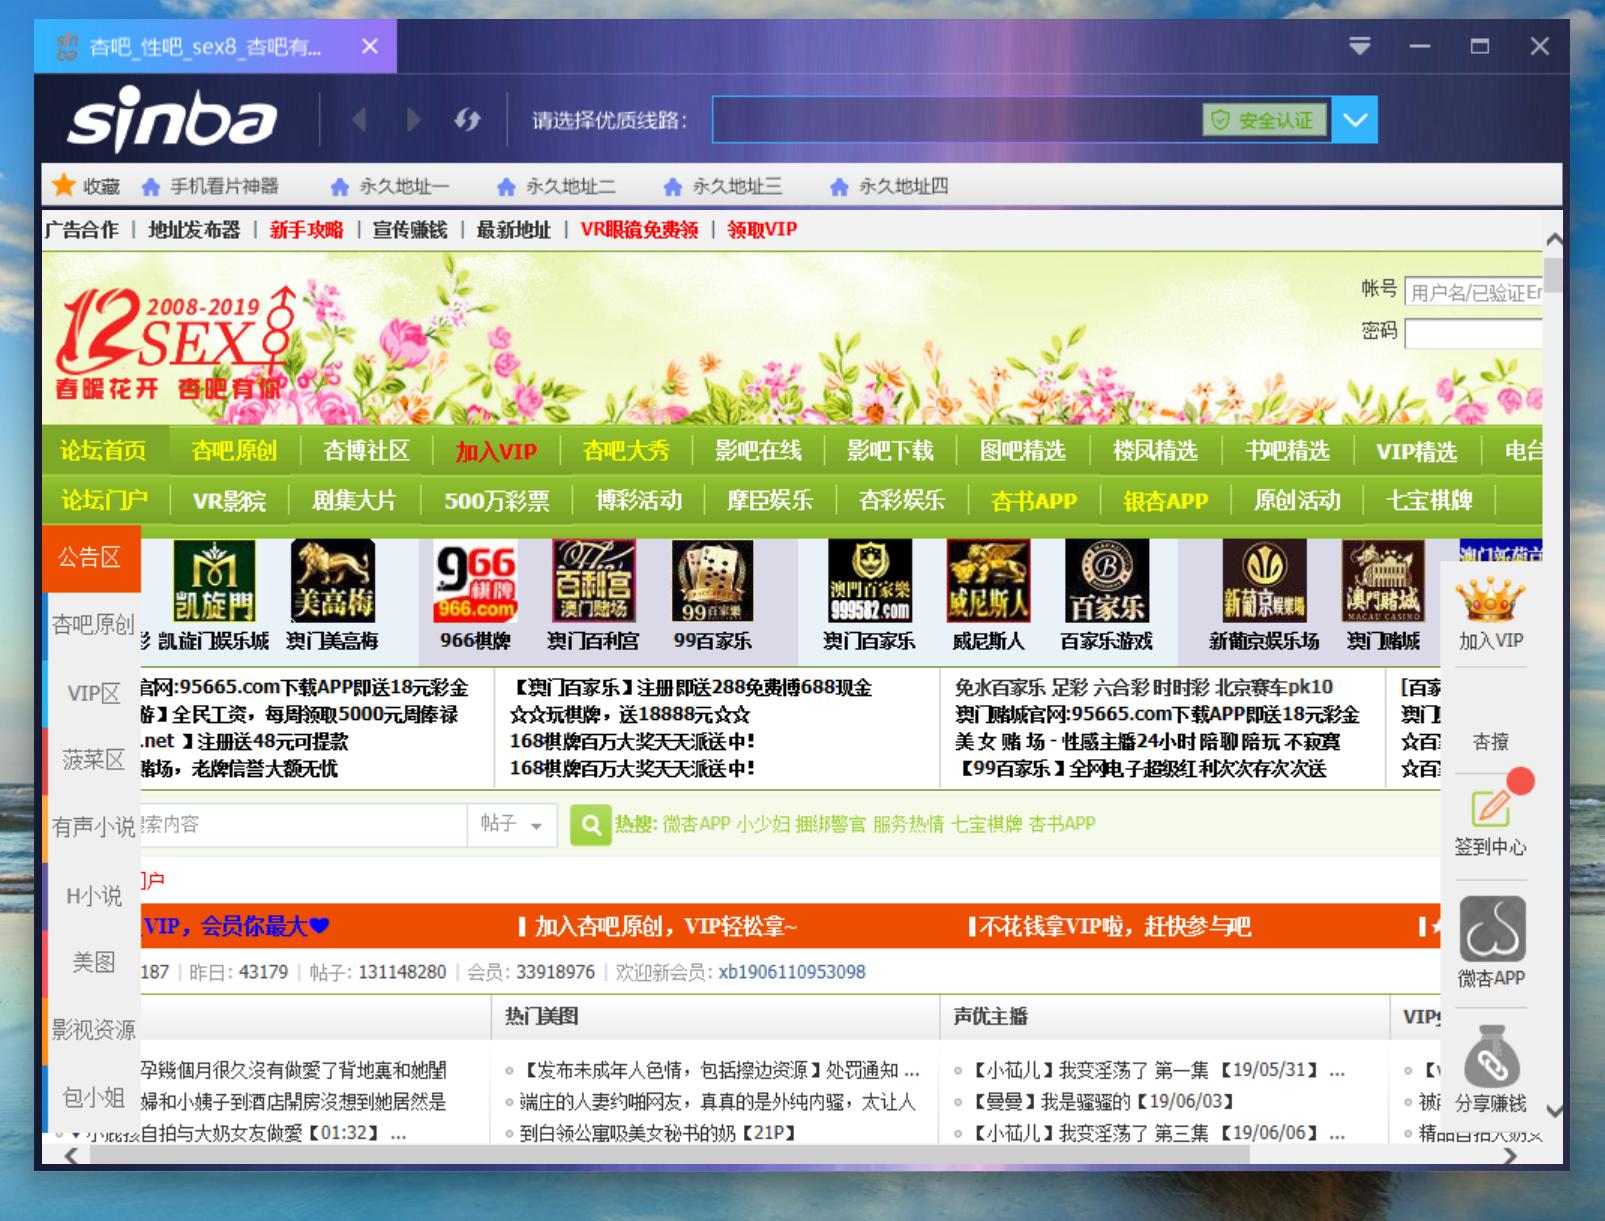Click into the 帐号 username field
Viewport: 1605px width, 1221px height.
pyautogui.click(x=1473, y=292)
